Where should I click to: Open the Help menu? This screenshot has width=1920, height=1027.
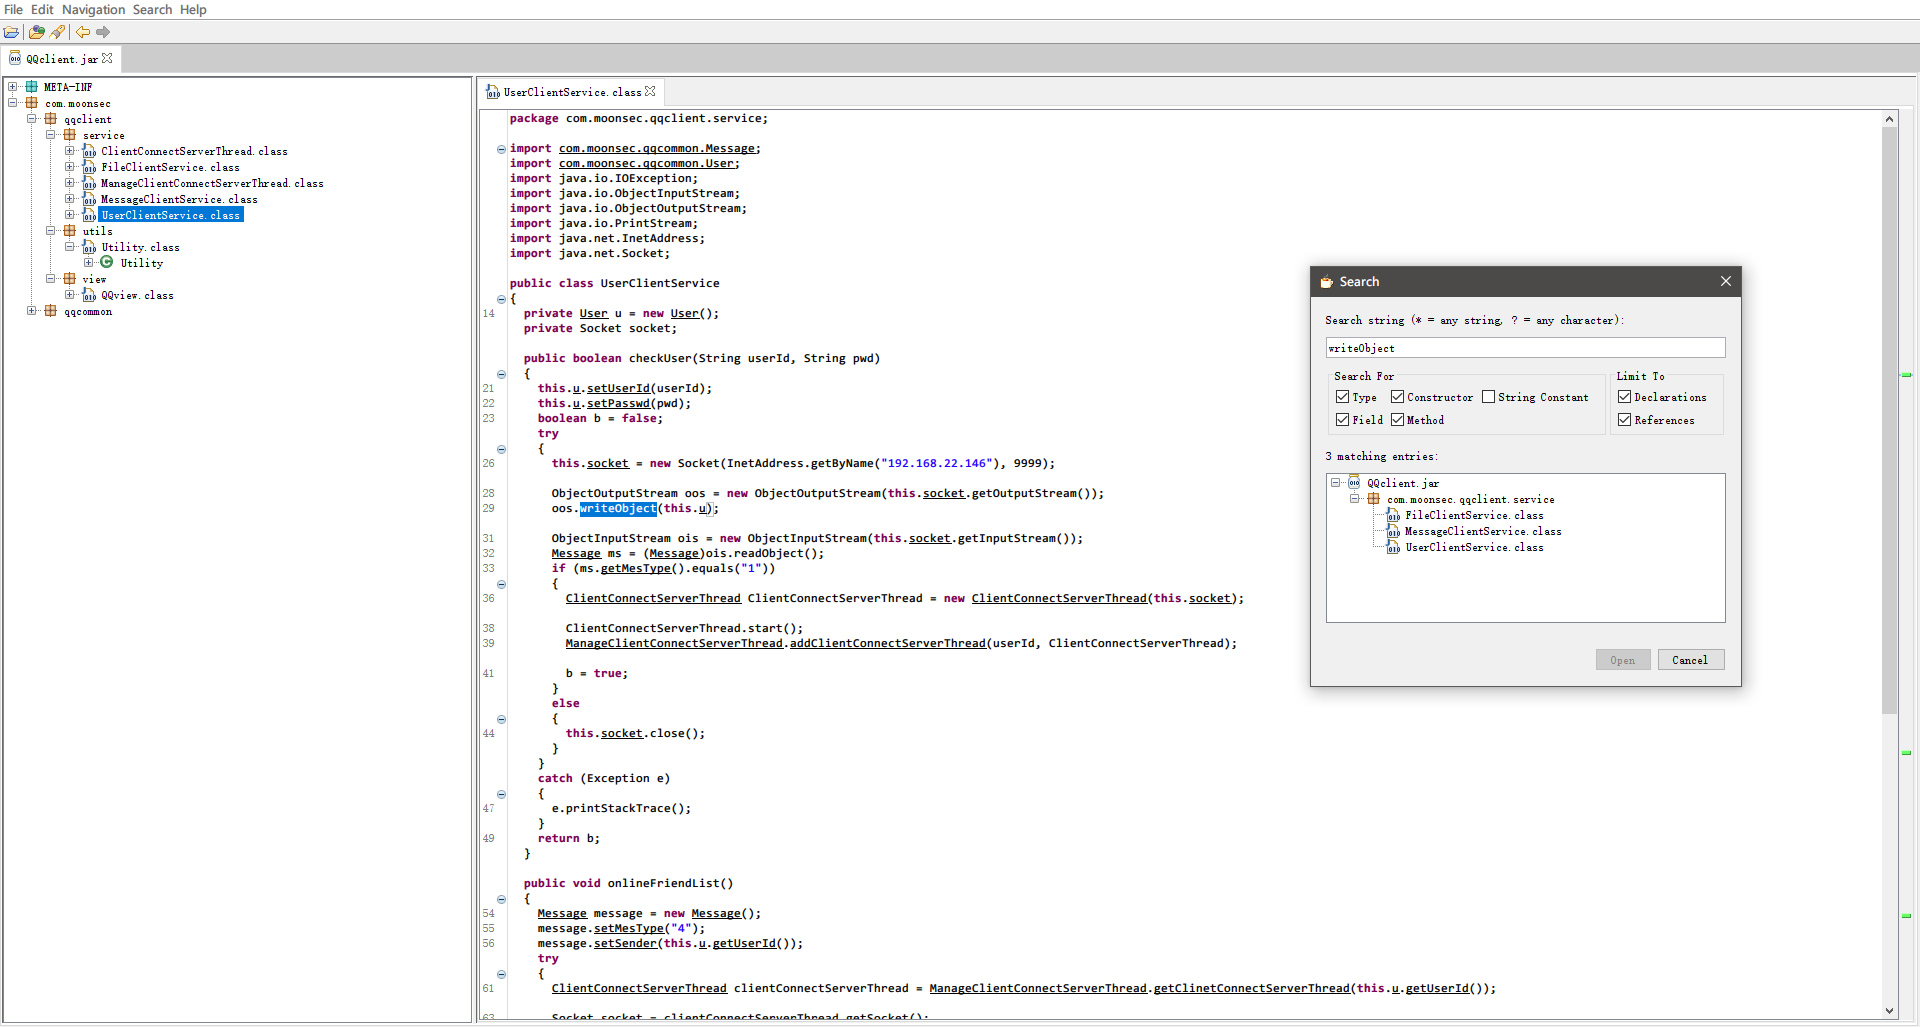pos(193,10)
